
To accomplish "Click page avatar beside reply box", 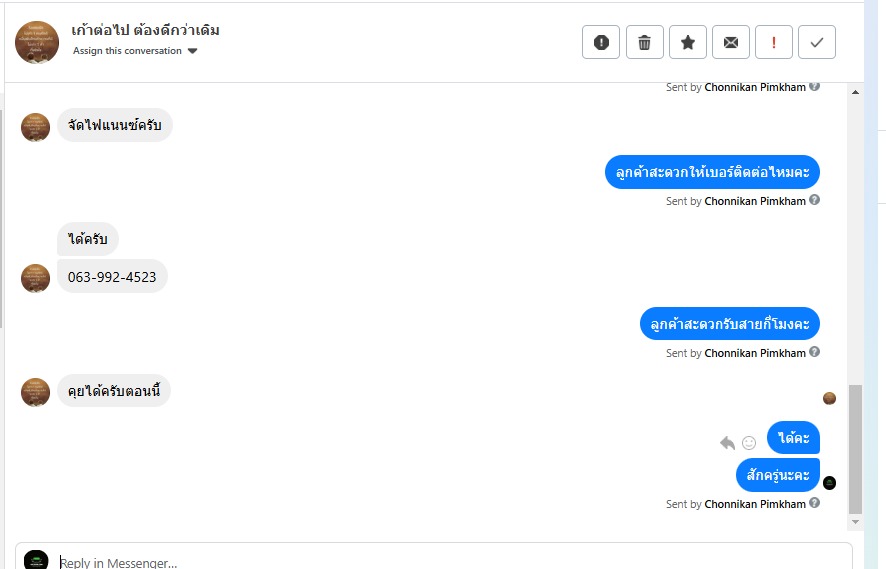I will coord(36,560).
